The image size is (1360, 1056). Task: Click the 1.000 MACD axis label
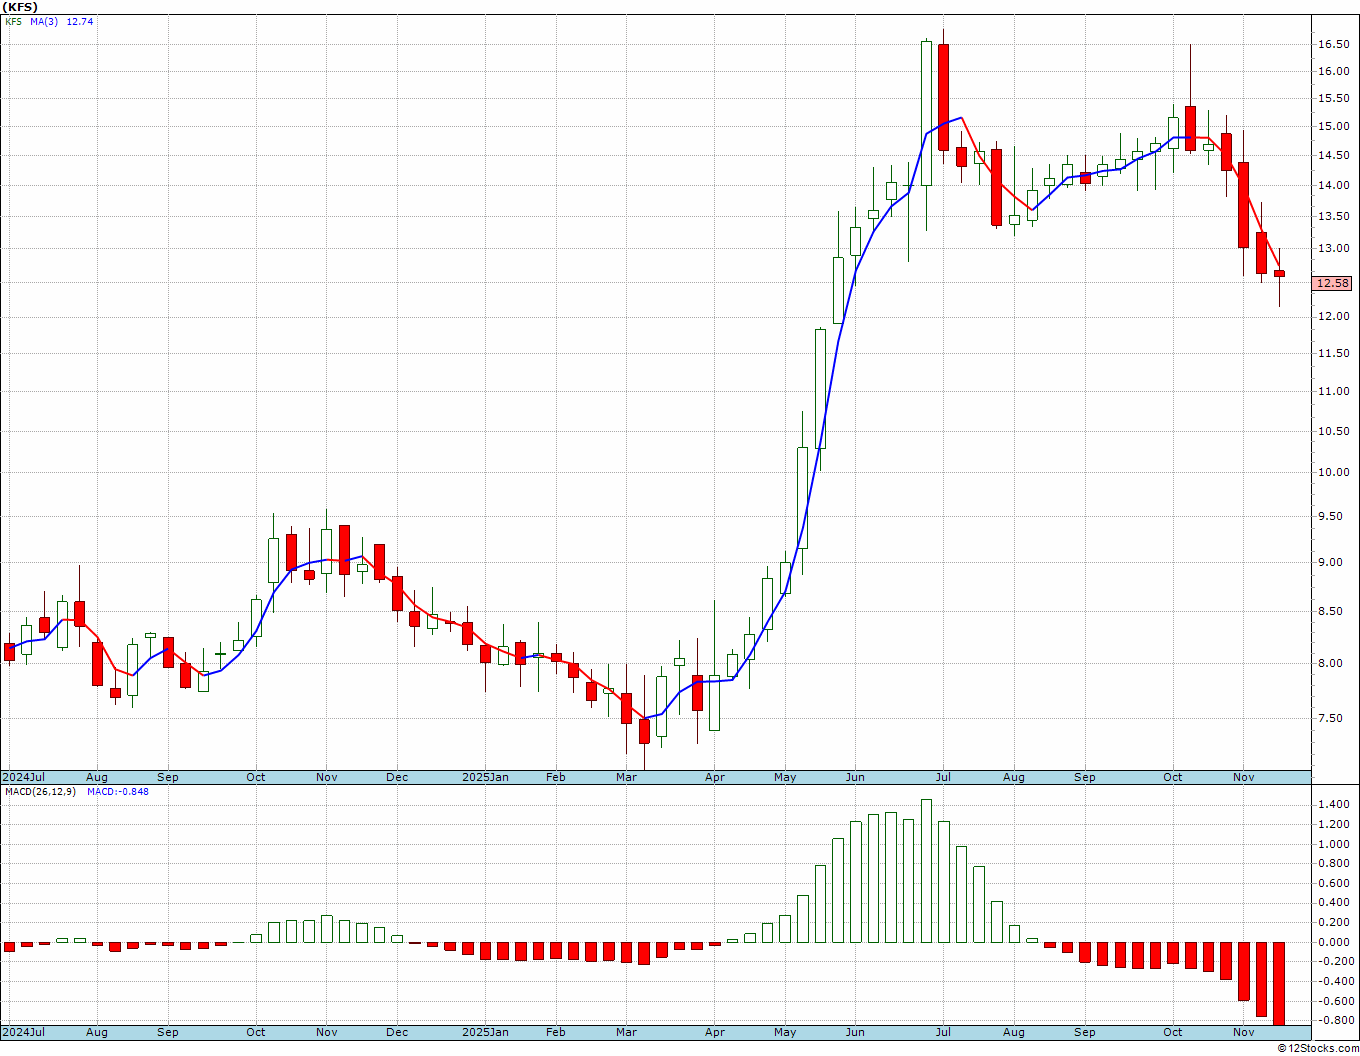tap(1333, 844)
